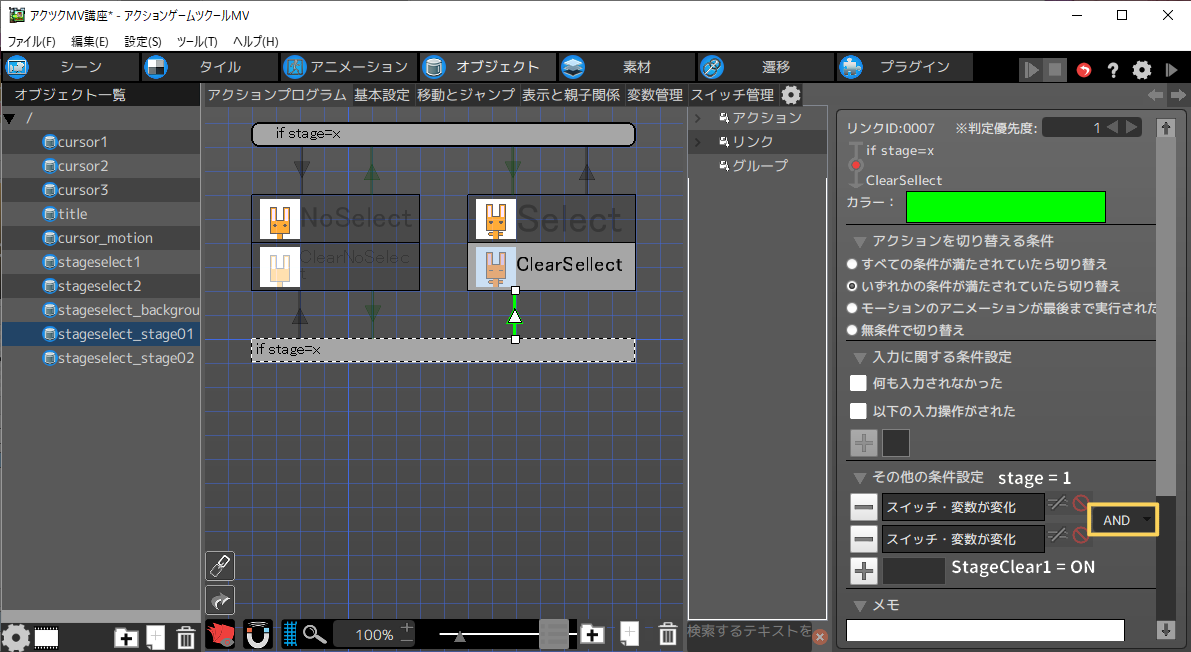Select stageselect_stage02 in object list

125,358
